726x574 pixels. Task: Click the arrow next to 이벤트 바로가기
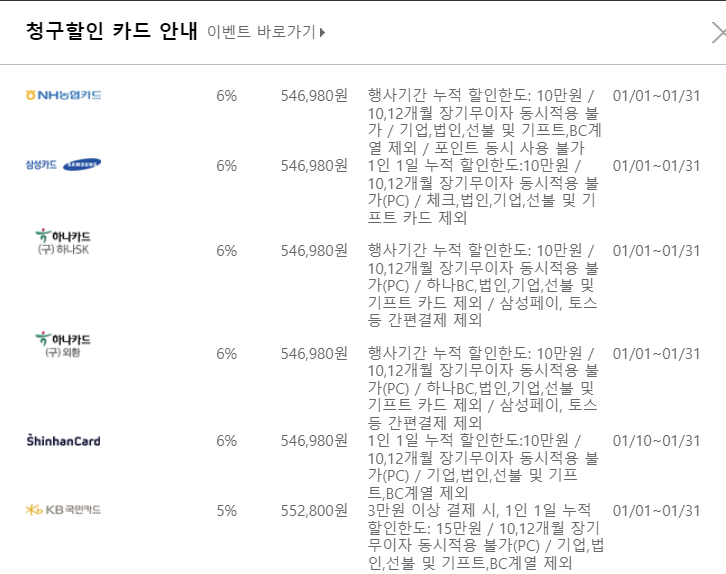pyautogui.click(x=323, y=32)
